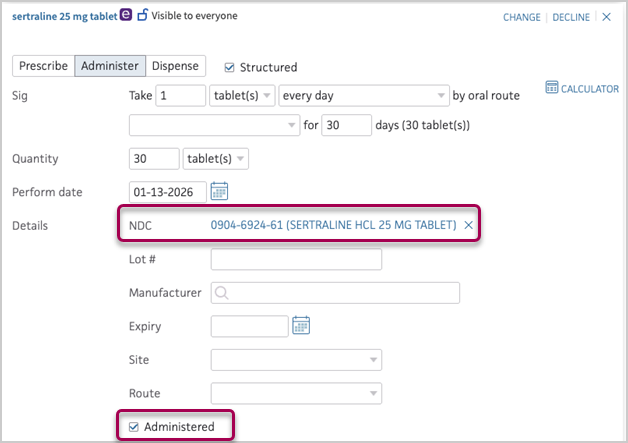The width and height of the screenshot is (628, 443).
Task: Expand the Sig tablet(s) unit dropdown
Action: click(x=242, y=96)
